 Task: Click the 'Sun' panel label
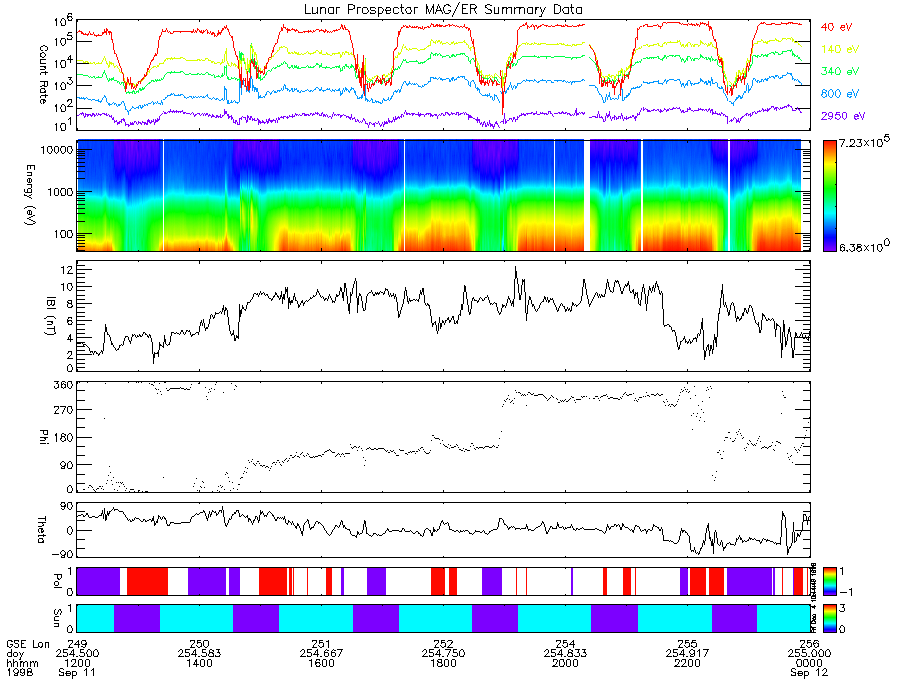point(57,617)
